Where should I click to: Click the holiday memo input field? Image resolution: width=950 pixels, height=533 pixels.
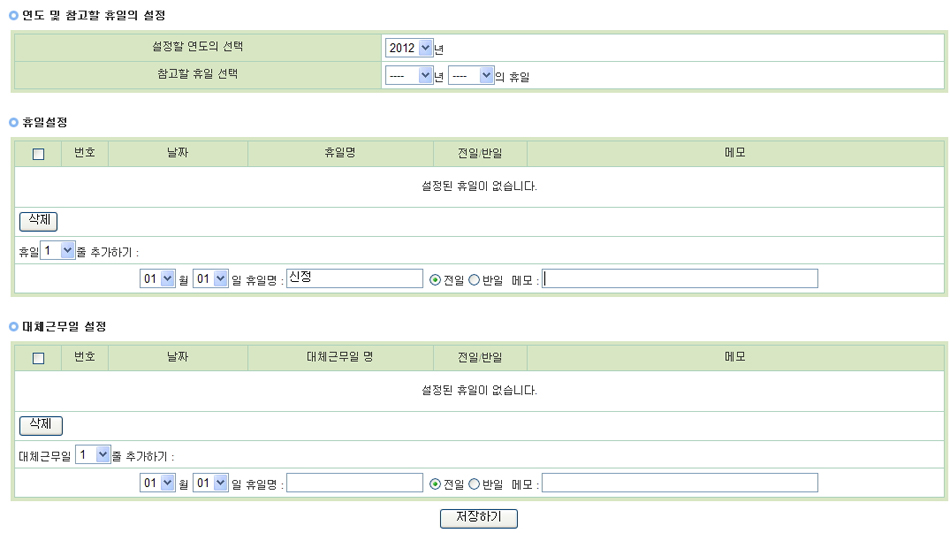(680, 279)
